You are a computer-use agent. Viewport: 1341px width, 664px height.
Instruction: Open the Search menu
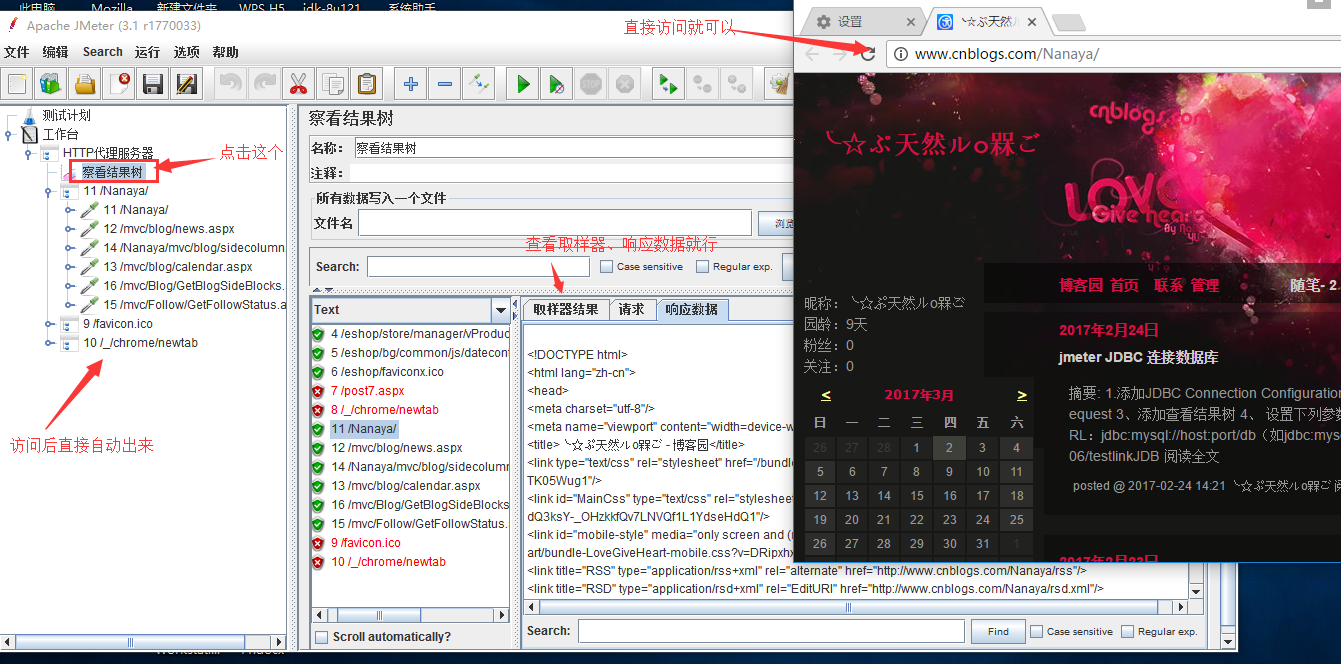pyautogui.click(x=103, y=52)
